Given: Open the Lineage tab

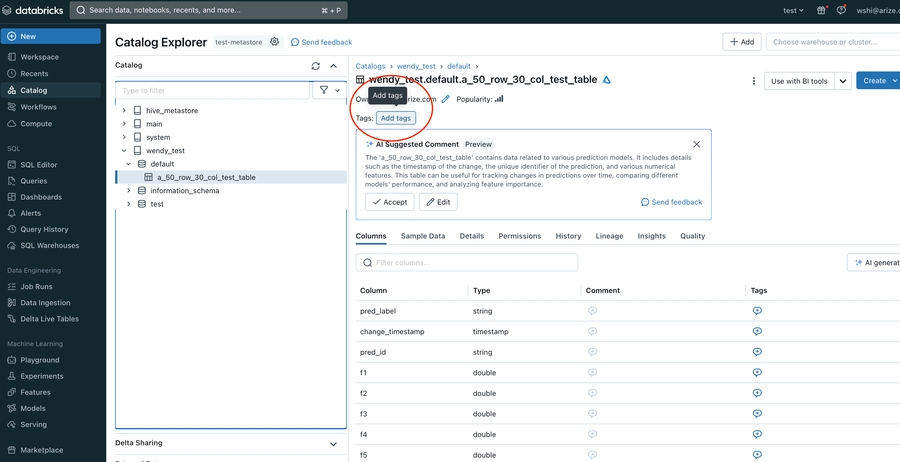Looking at the screenshot, I should [609, 236].
